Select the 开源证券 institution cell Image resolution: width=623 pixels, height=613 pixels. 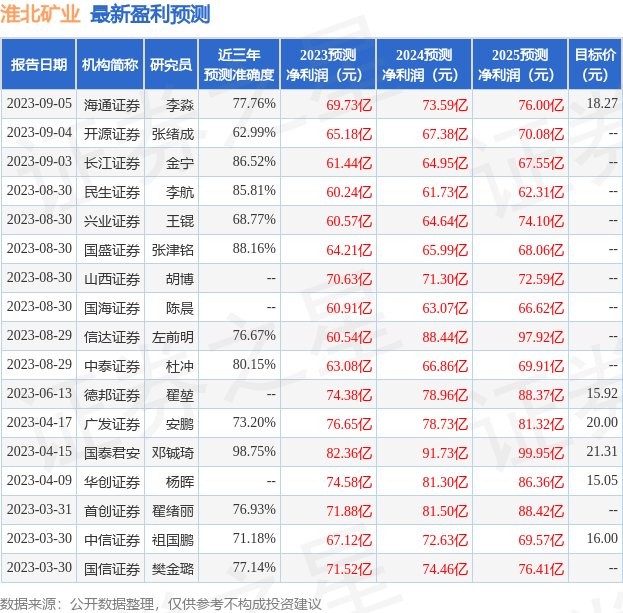pyautogui.click(x=112, y=134)
